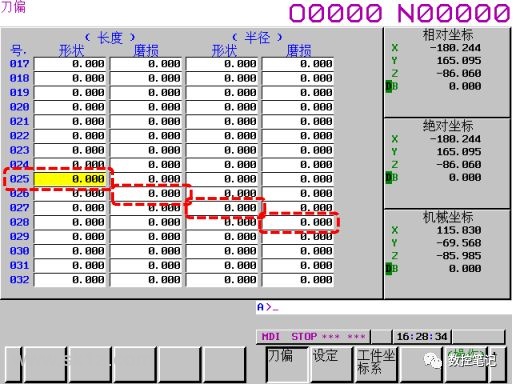Click relative coordinate X value -180.244

[455, 48]
